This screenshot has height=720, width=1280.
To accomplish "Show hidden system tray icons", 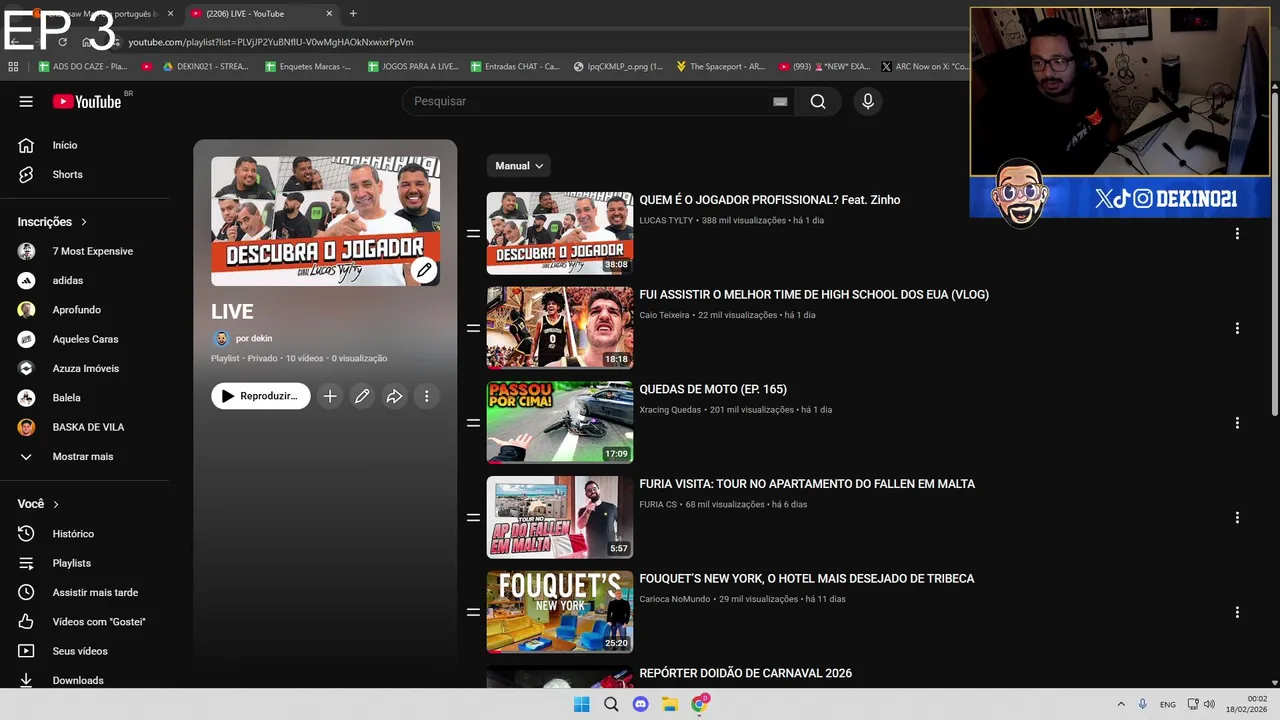I will click(1121, 704).
